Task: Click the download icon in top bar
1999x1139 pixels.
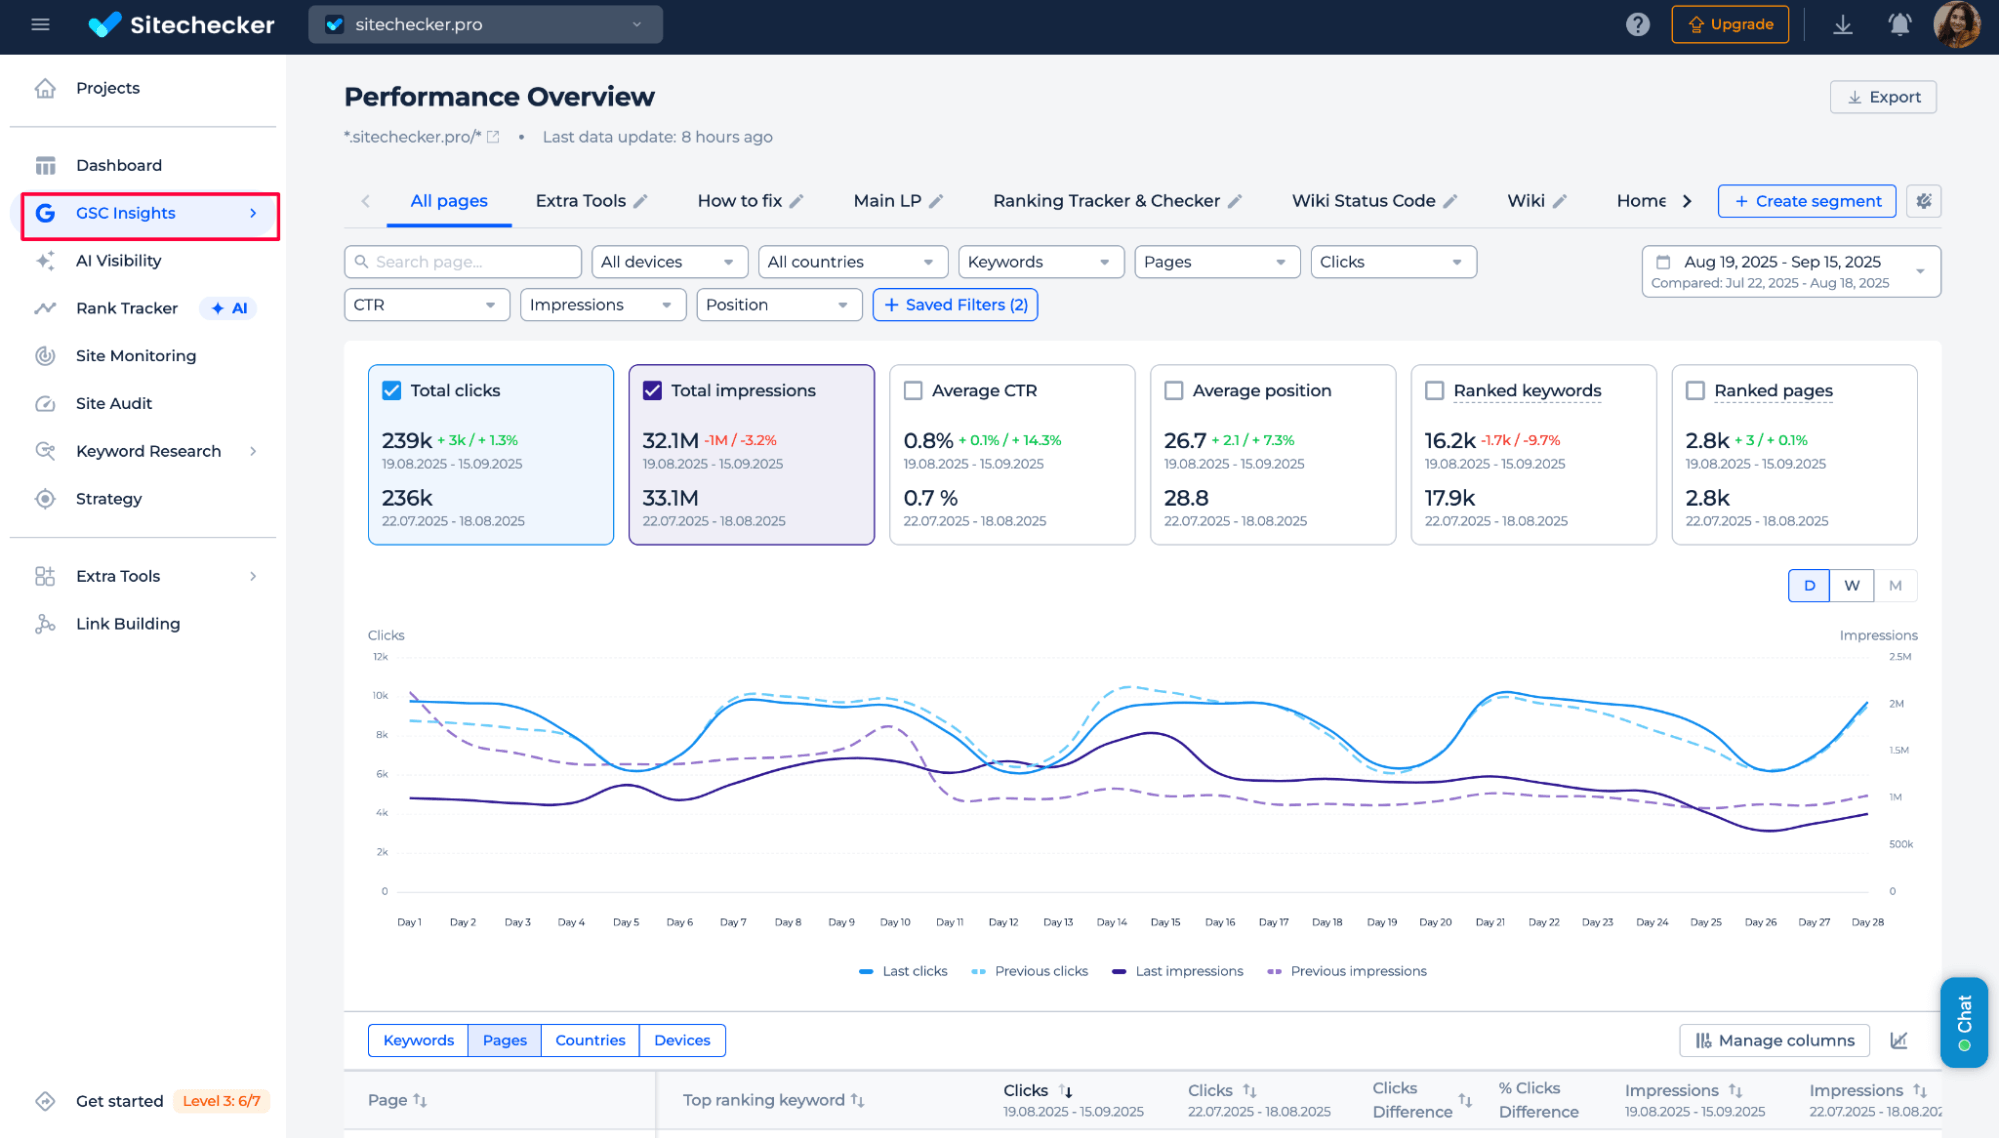Action: (1842, 24)
